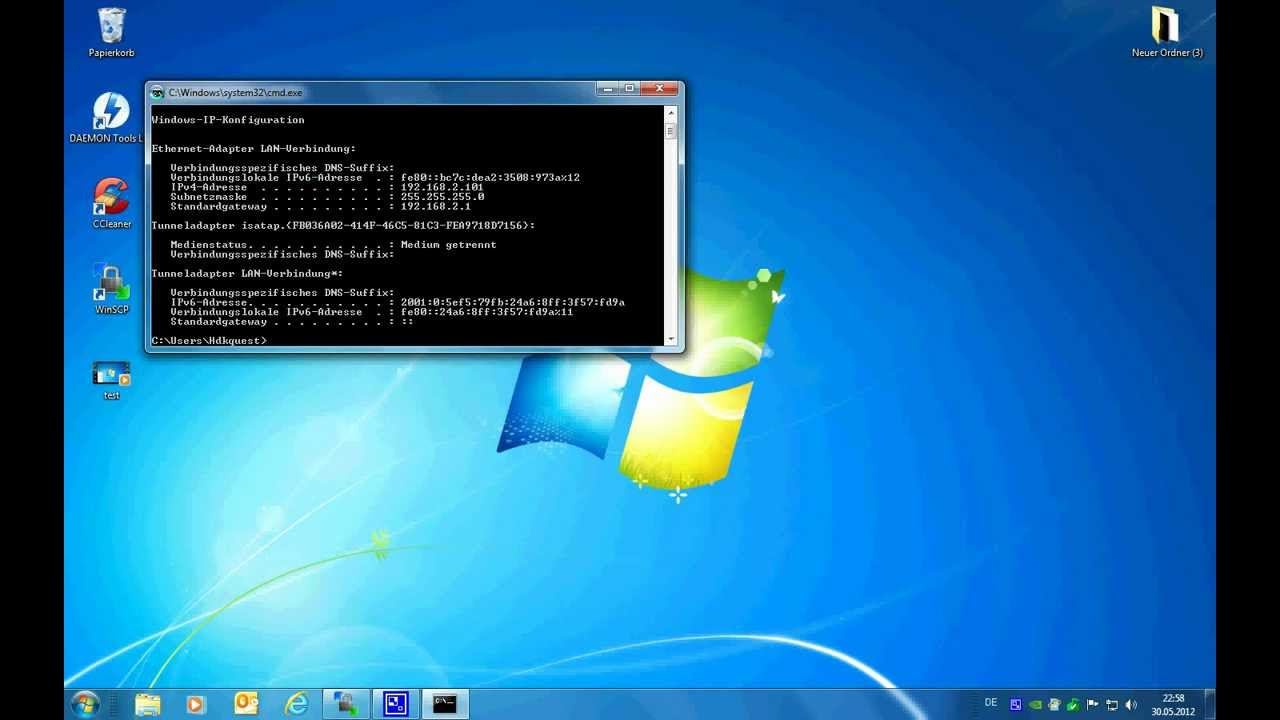Click the 'Medium getrennt' status text
Viewport: 1280px width, 720px height.
tap(448, 245)
